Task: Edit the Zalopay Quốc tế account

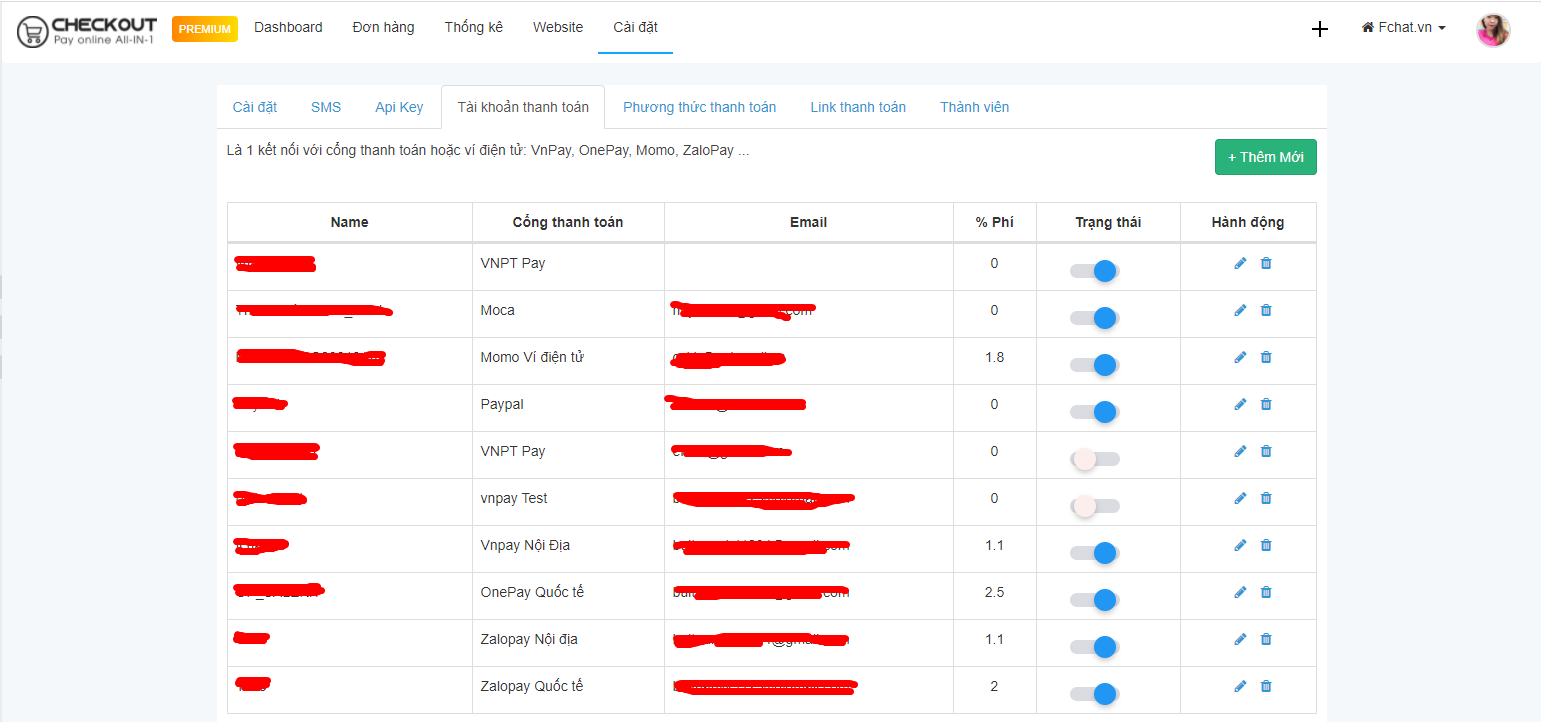Action: click(1240, 686)
